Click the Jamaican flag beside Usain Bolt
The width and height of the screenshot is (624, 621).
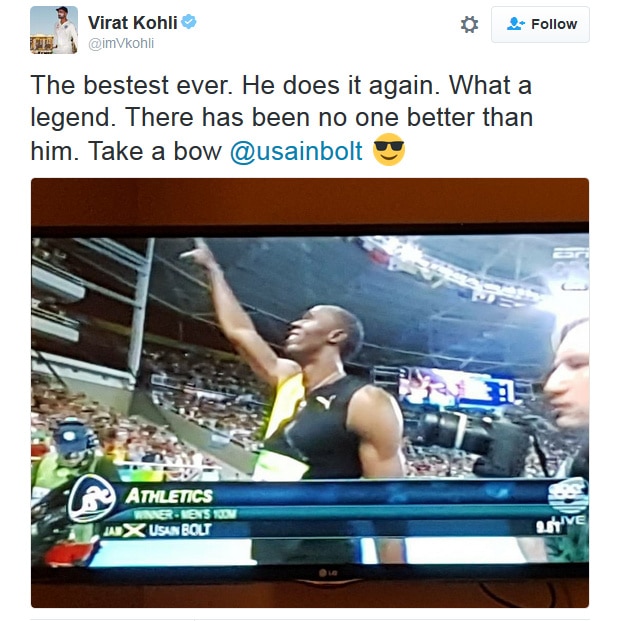coord(134,530)
